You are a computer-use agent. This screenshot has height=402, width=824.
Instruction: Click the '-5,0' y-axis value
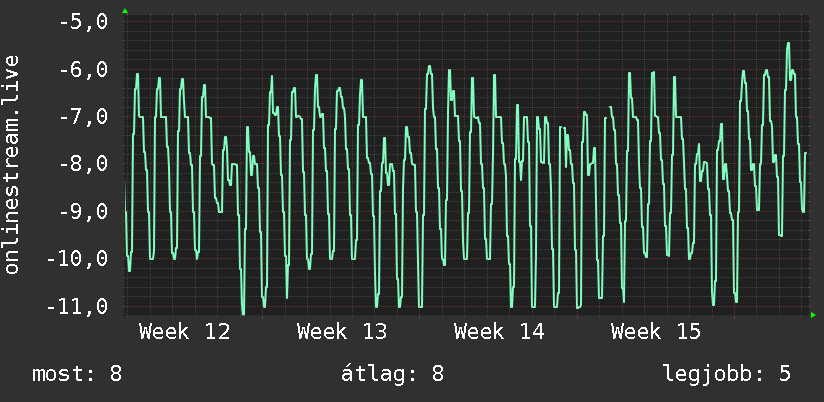click(84, 22)
